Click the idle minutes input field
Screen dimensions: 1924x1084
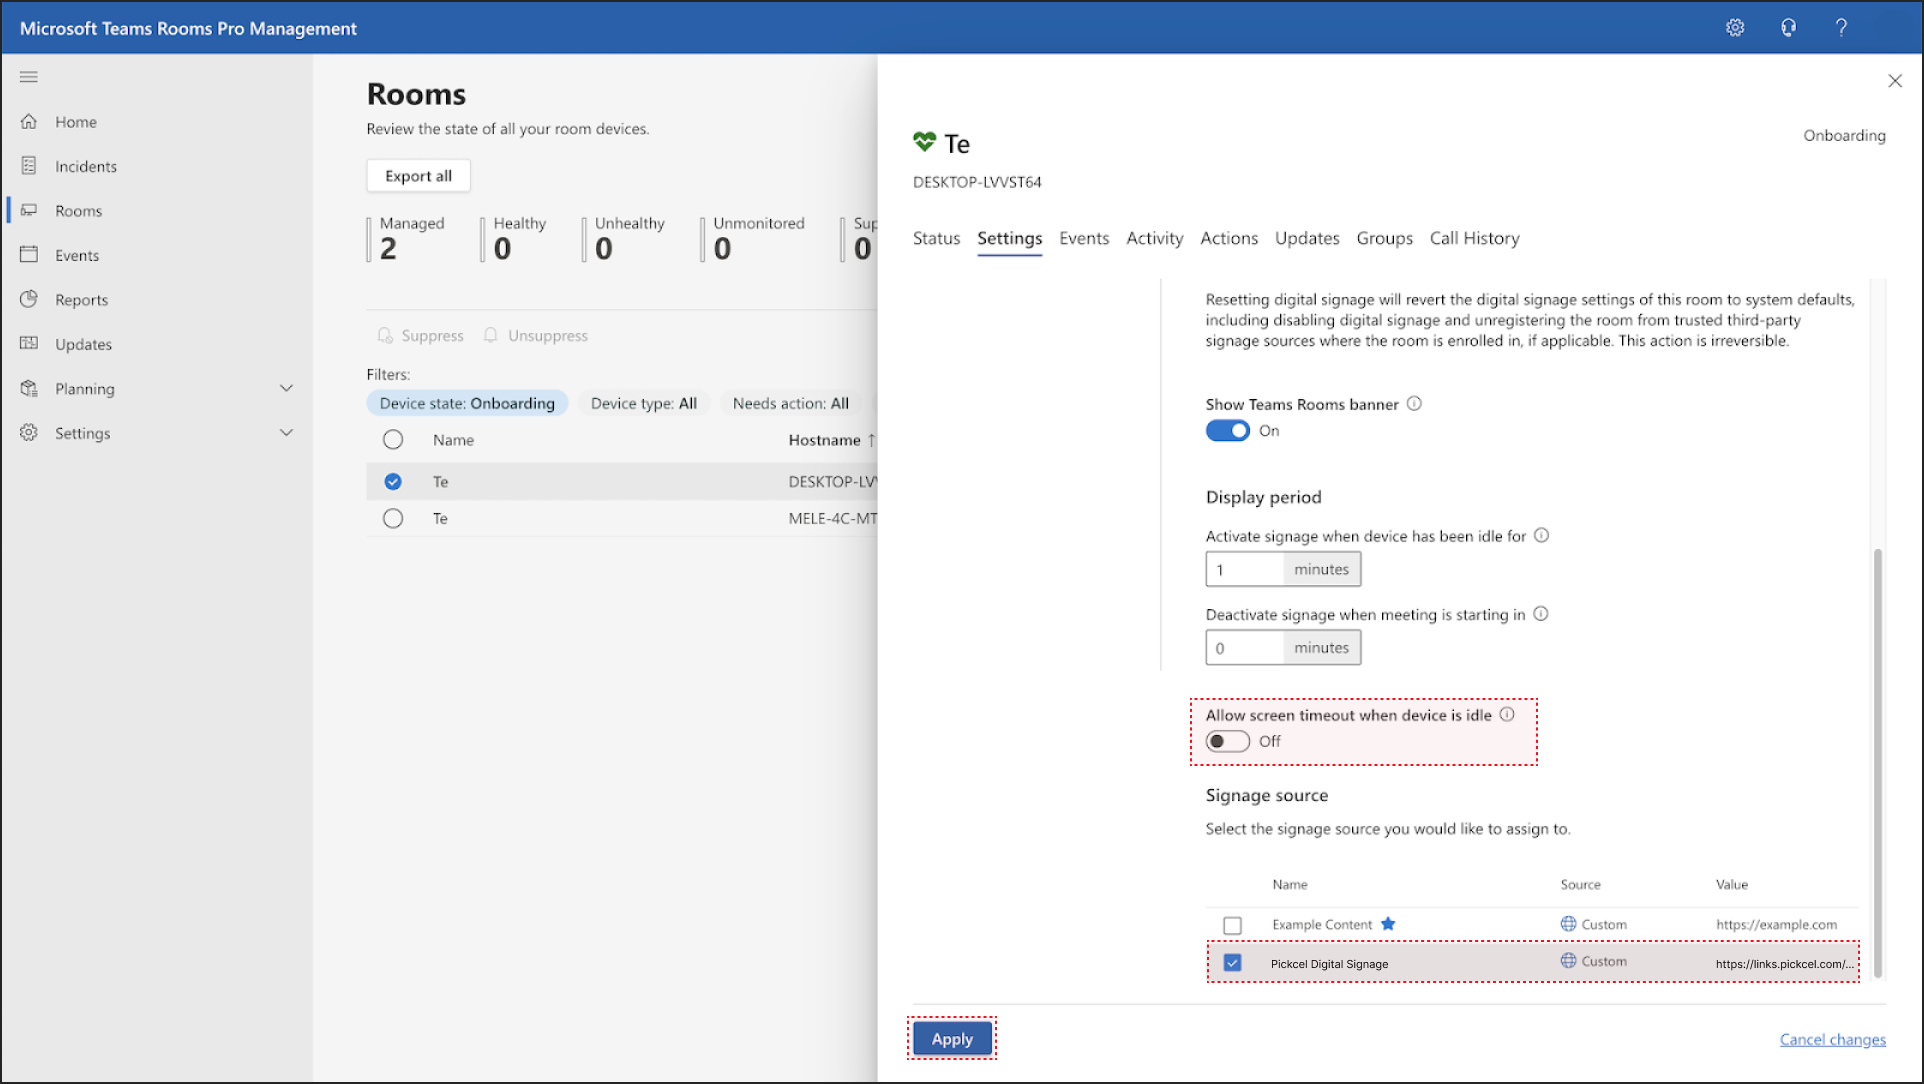tap(1245, 569)
